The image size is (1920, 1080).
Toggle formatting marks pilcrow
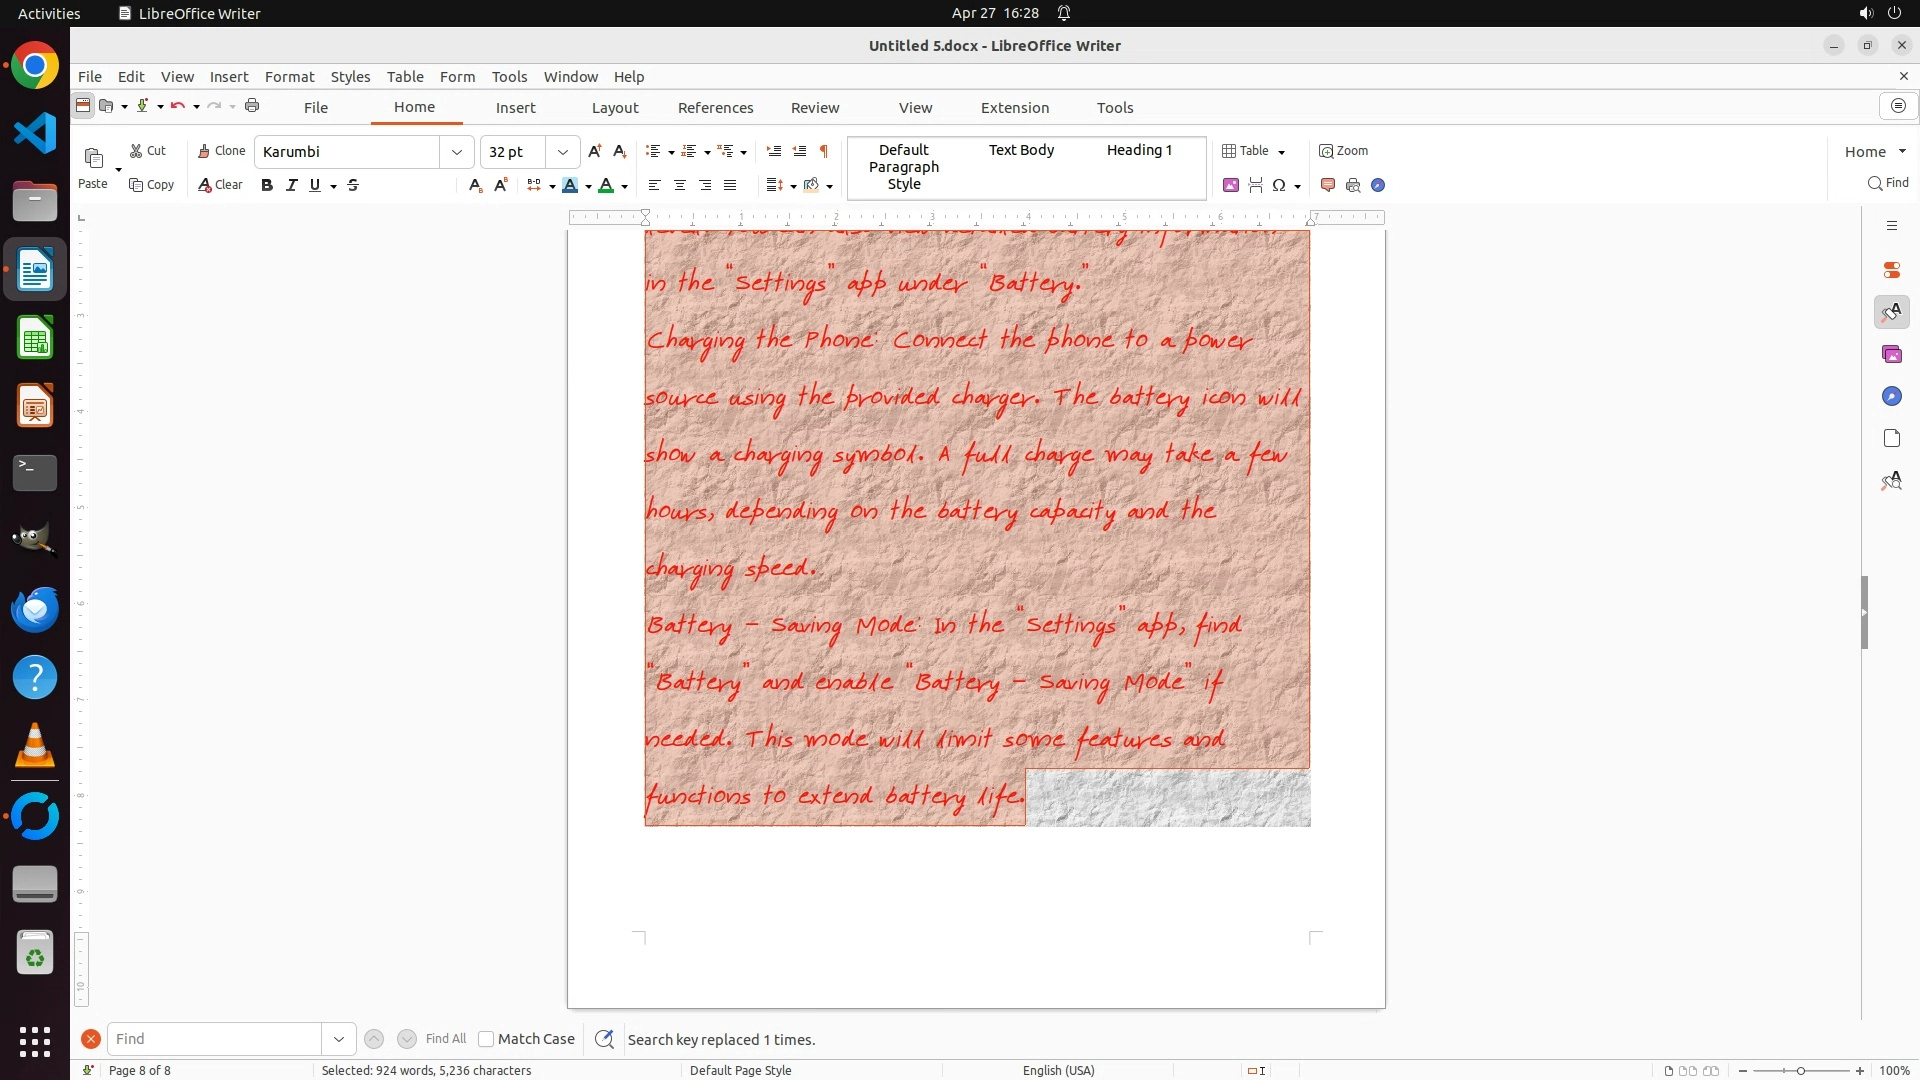[x=824, y=151]
